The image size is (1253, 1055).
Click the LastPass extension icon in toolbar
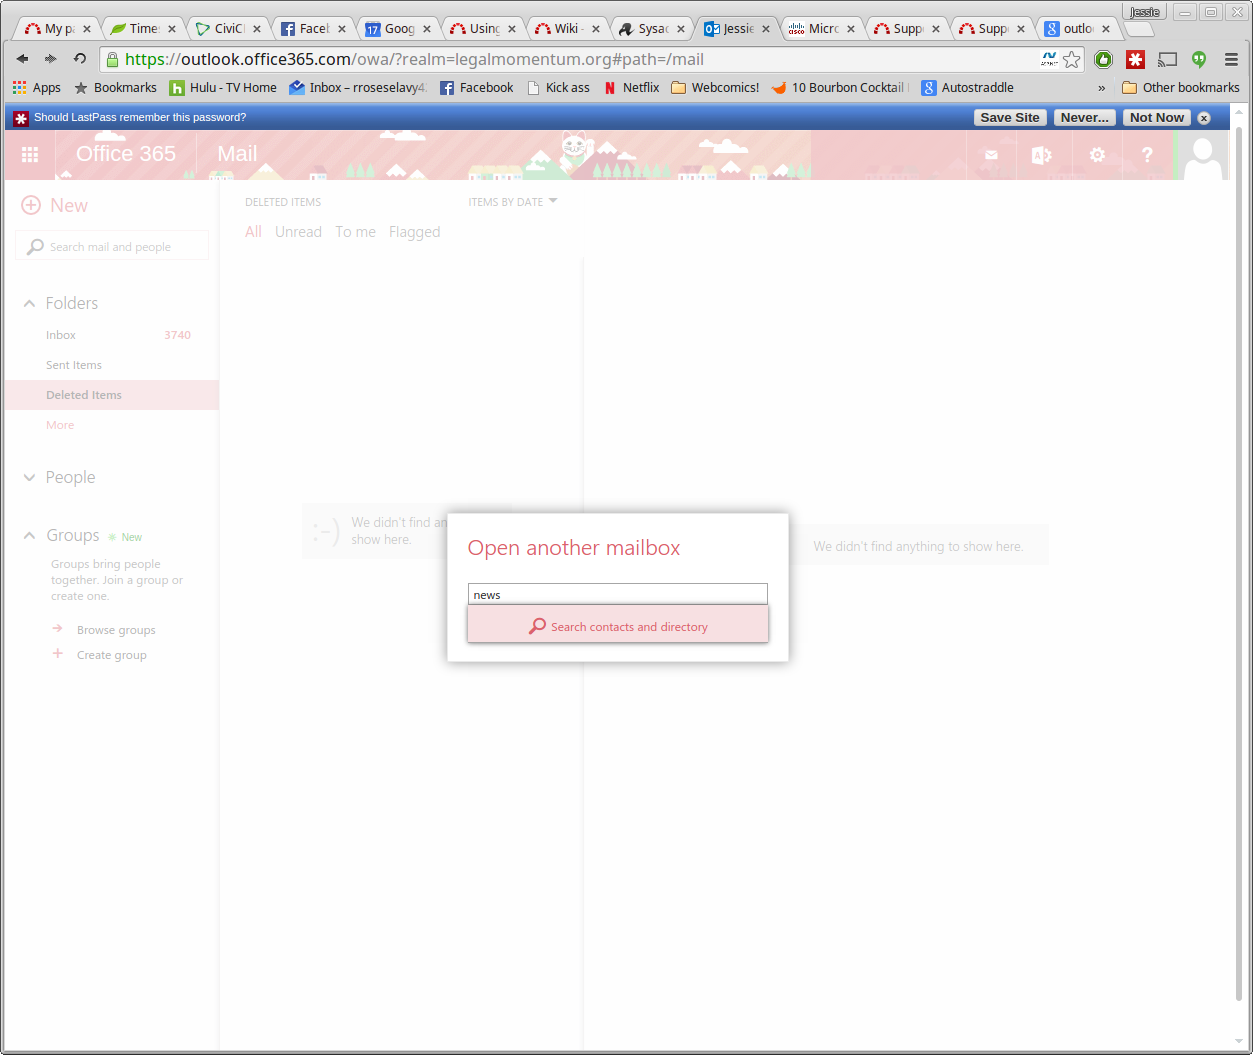pyautogui.click(x=1135, y=59)
